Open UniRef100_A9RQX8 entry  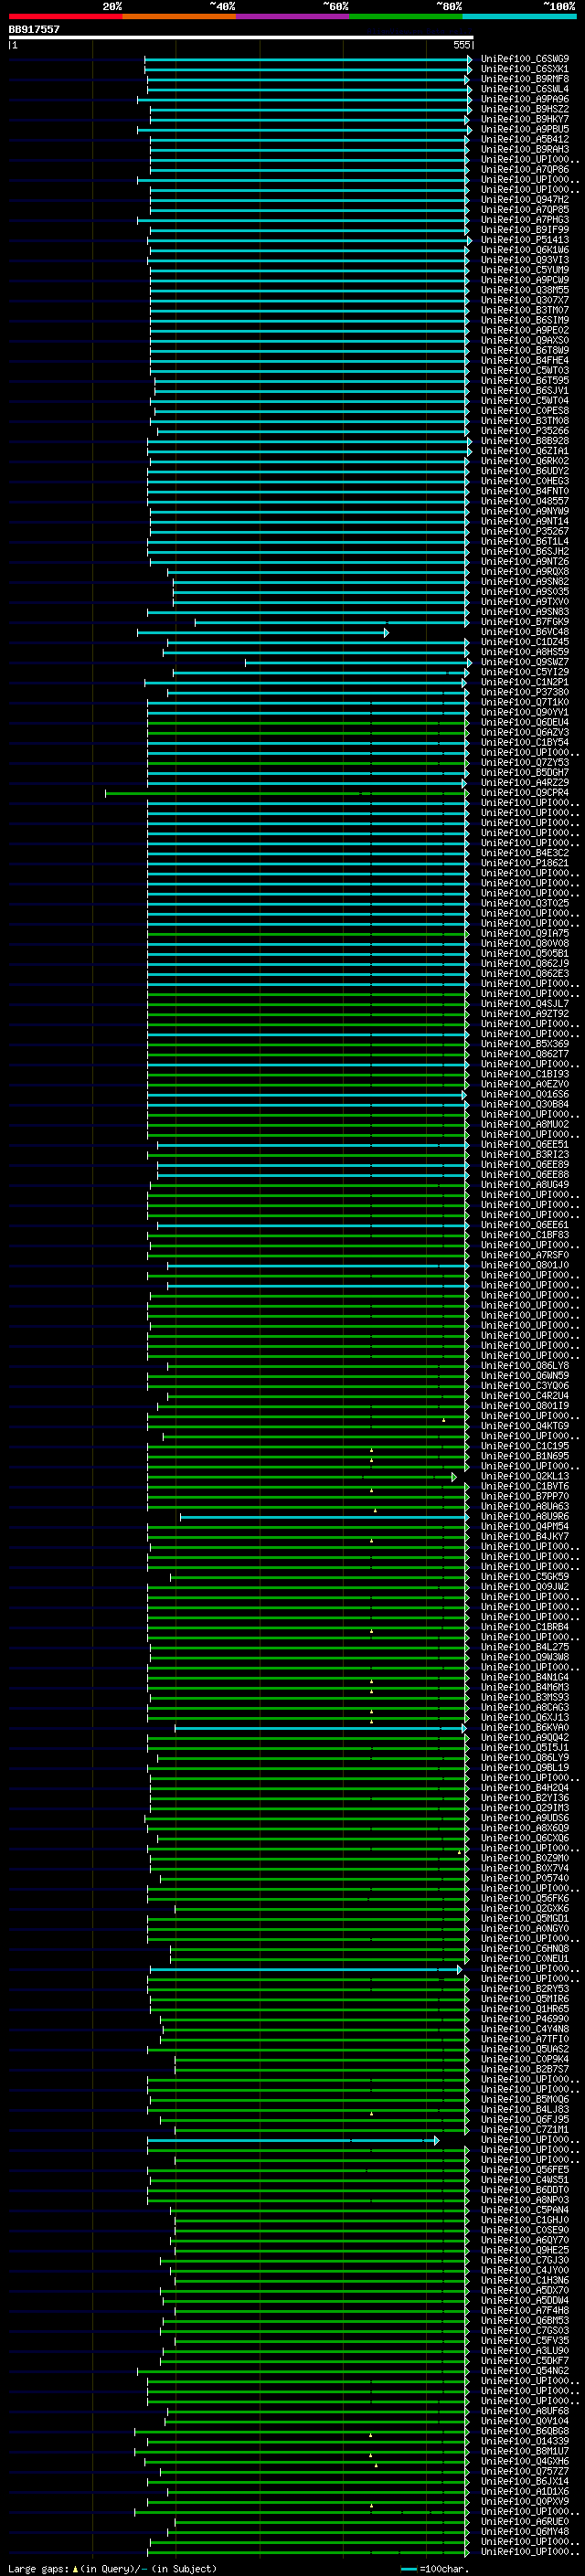[525, 572]
